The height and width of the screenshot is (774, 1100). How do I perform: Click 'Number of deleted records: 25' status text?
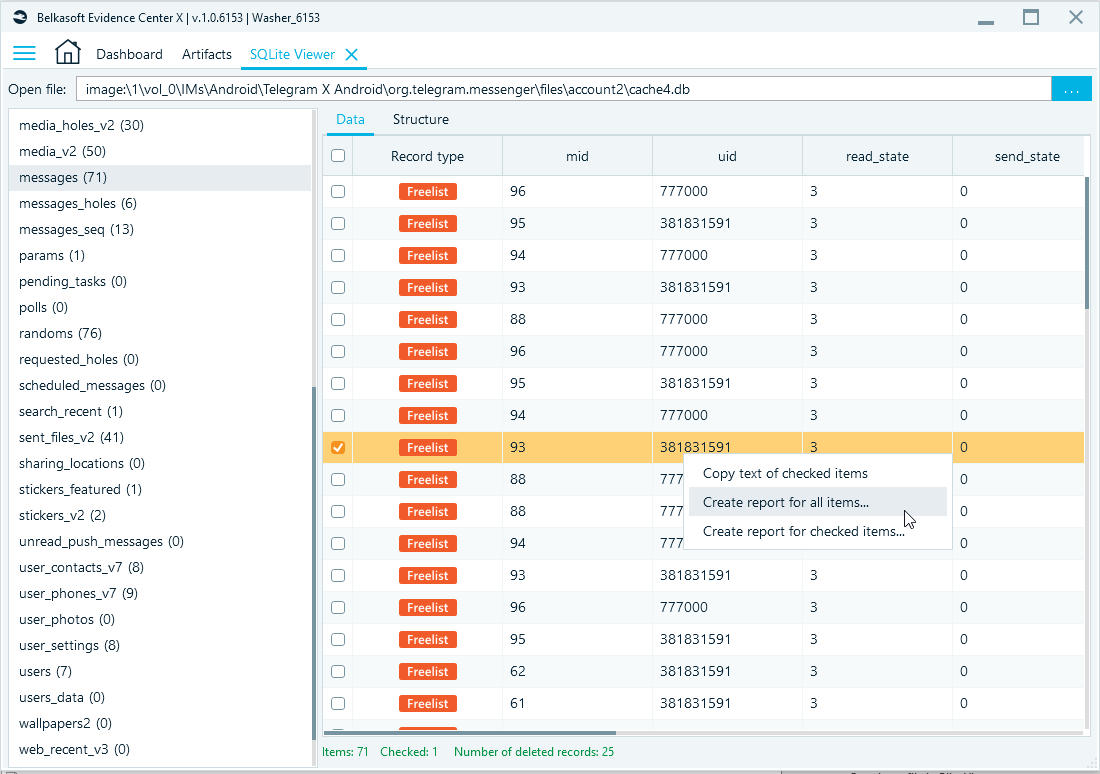tap(534, 752)
